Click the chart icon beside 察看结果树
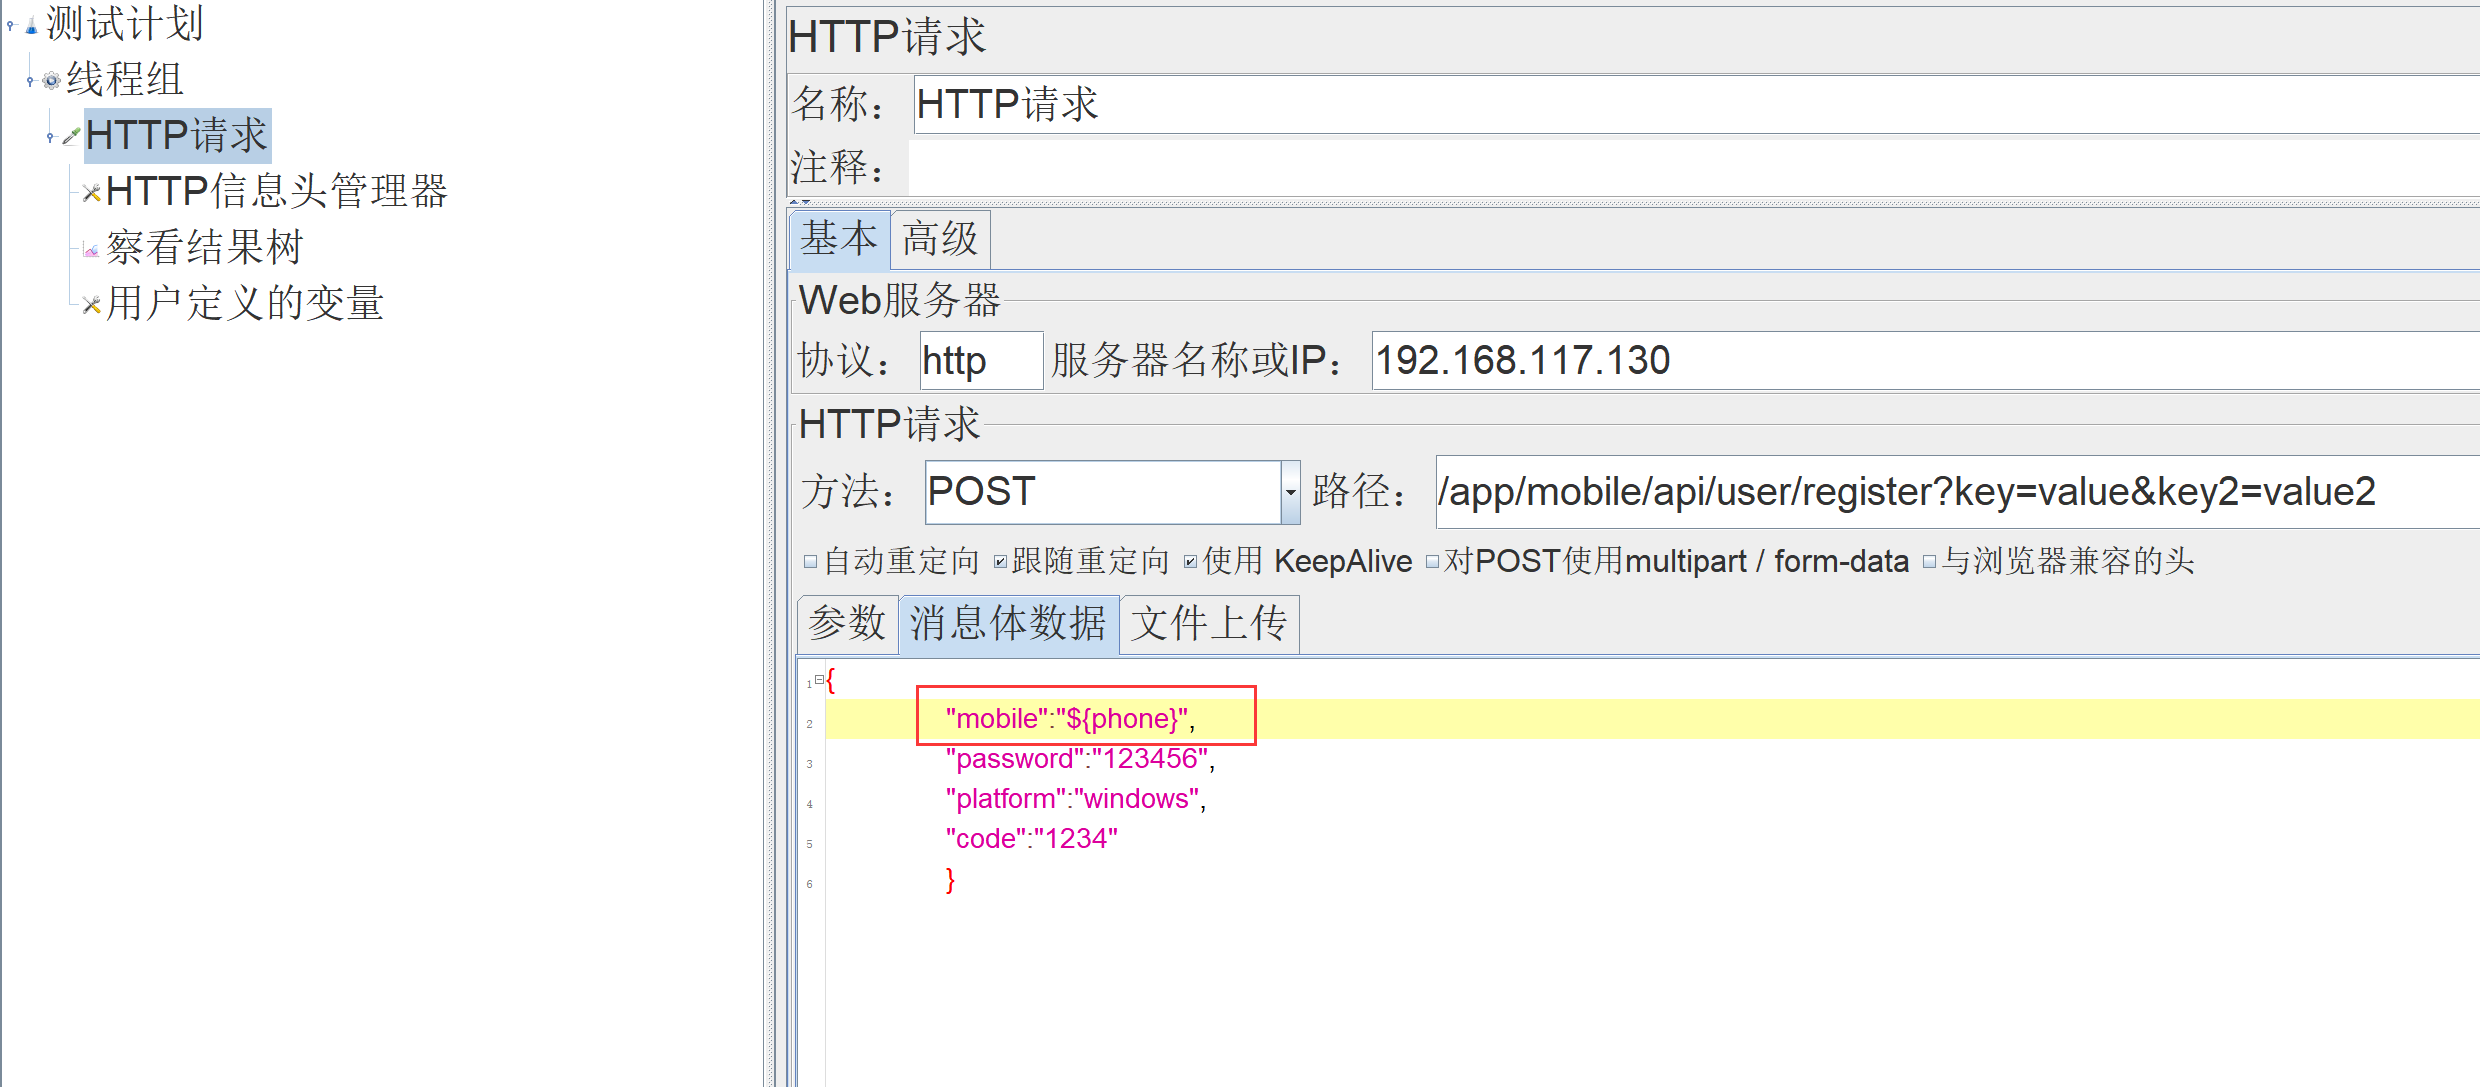Screen dimensions: 2480x1087 (x=92, y=250)
